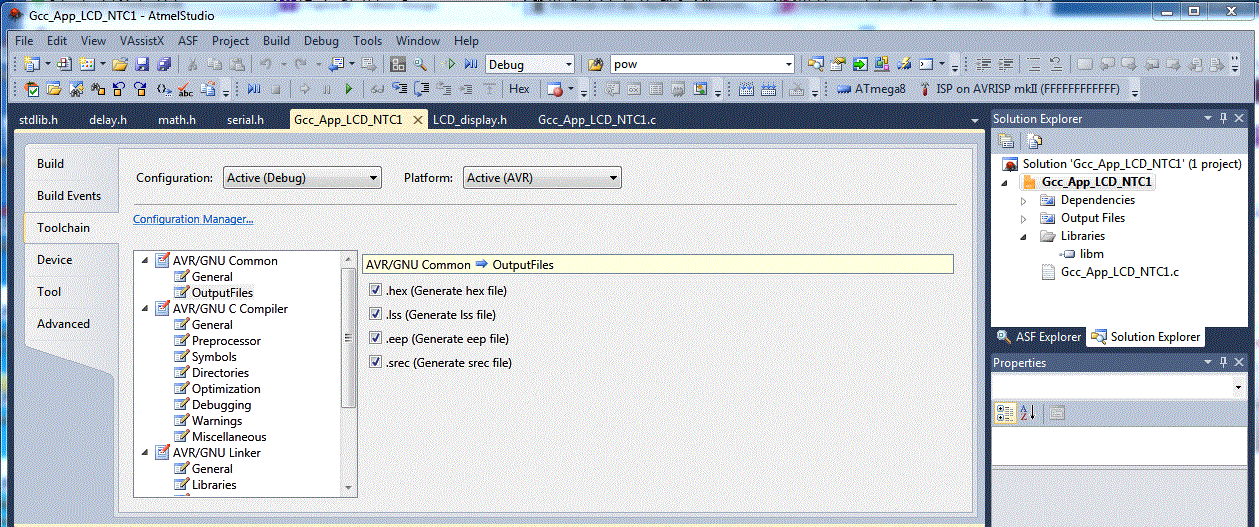Viewport: 1259px width, 527px height.
Task: Save the current file with floppy icon
Action: pos(142,64)
